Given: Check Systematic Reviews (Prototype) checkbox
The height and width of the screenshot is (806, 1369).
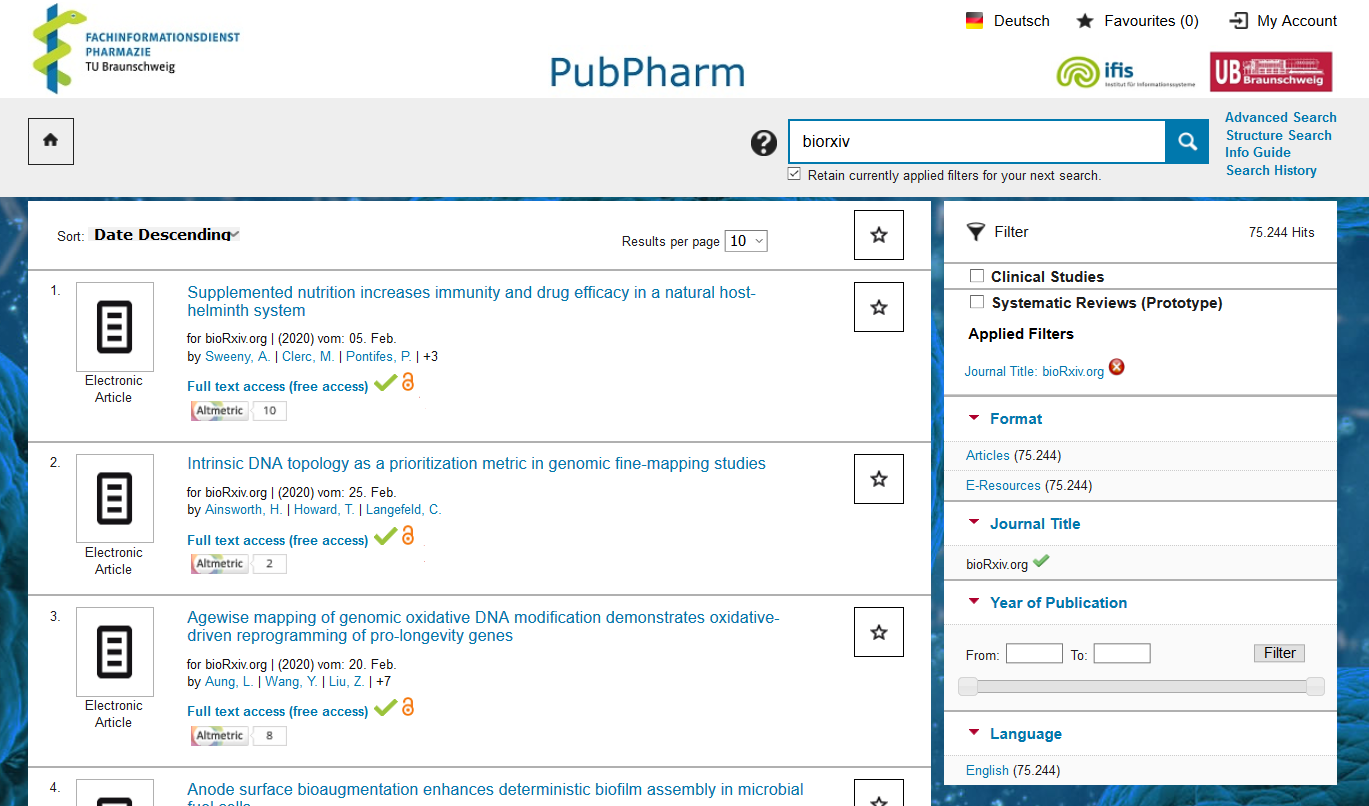Looking at the screenshot, I should coord(977,302).
